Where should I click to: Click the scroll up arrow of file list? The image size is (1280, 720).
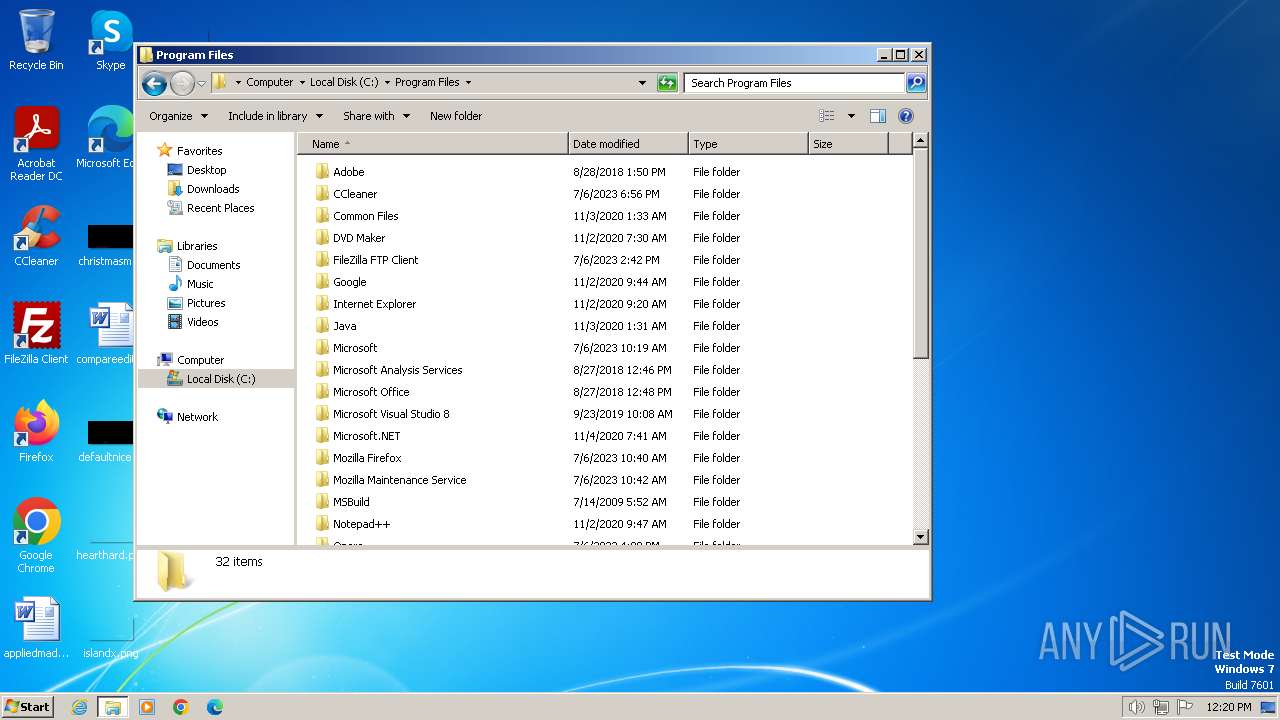pos(921,141)
